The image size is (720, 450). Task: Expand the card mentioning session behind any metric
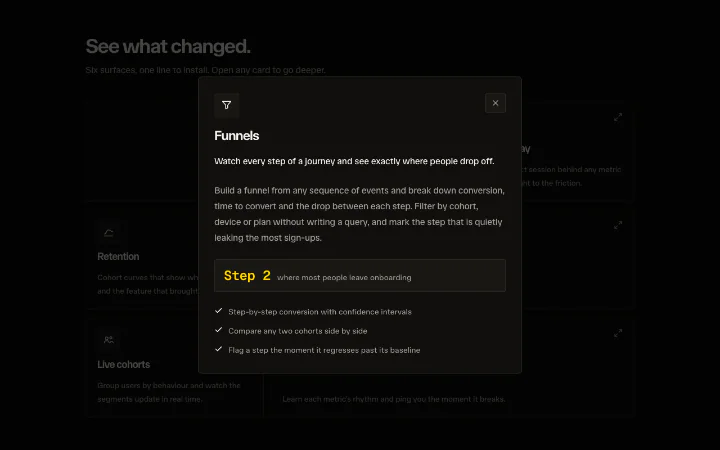click(618, 118)
